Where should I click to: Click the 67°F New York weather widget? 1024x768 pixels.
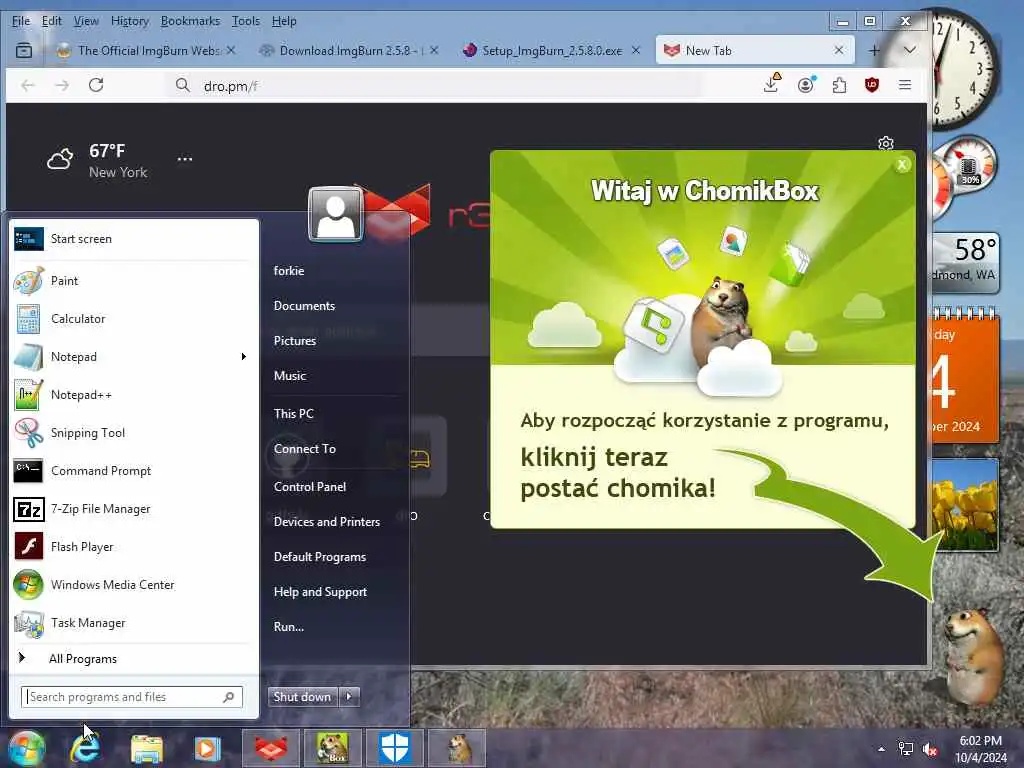pos(98,161)
